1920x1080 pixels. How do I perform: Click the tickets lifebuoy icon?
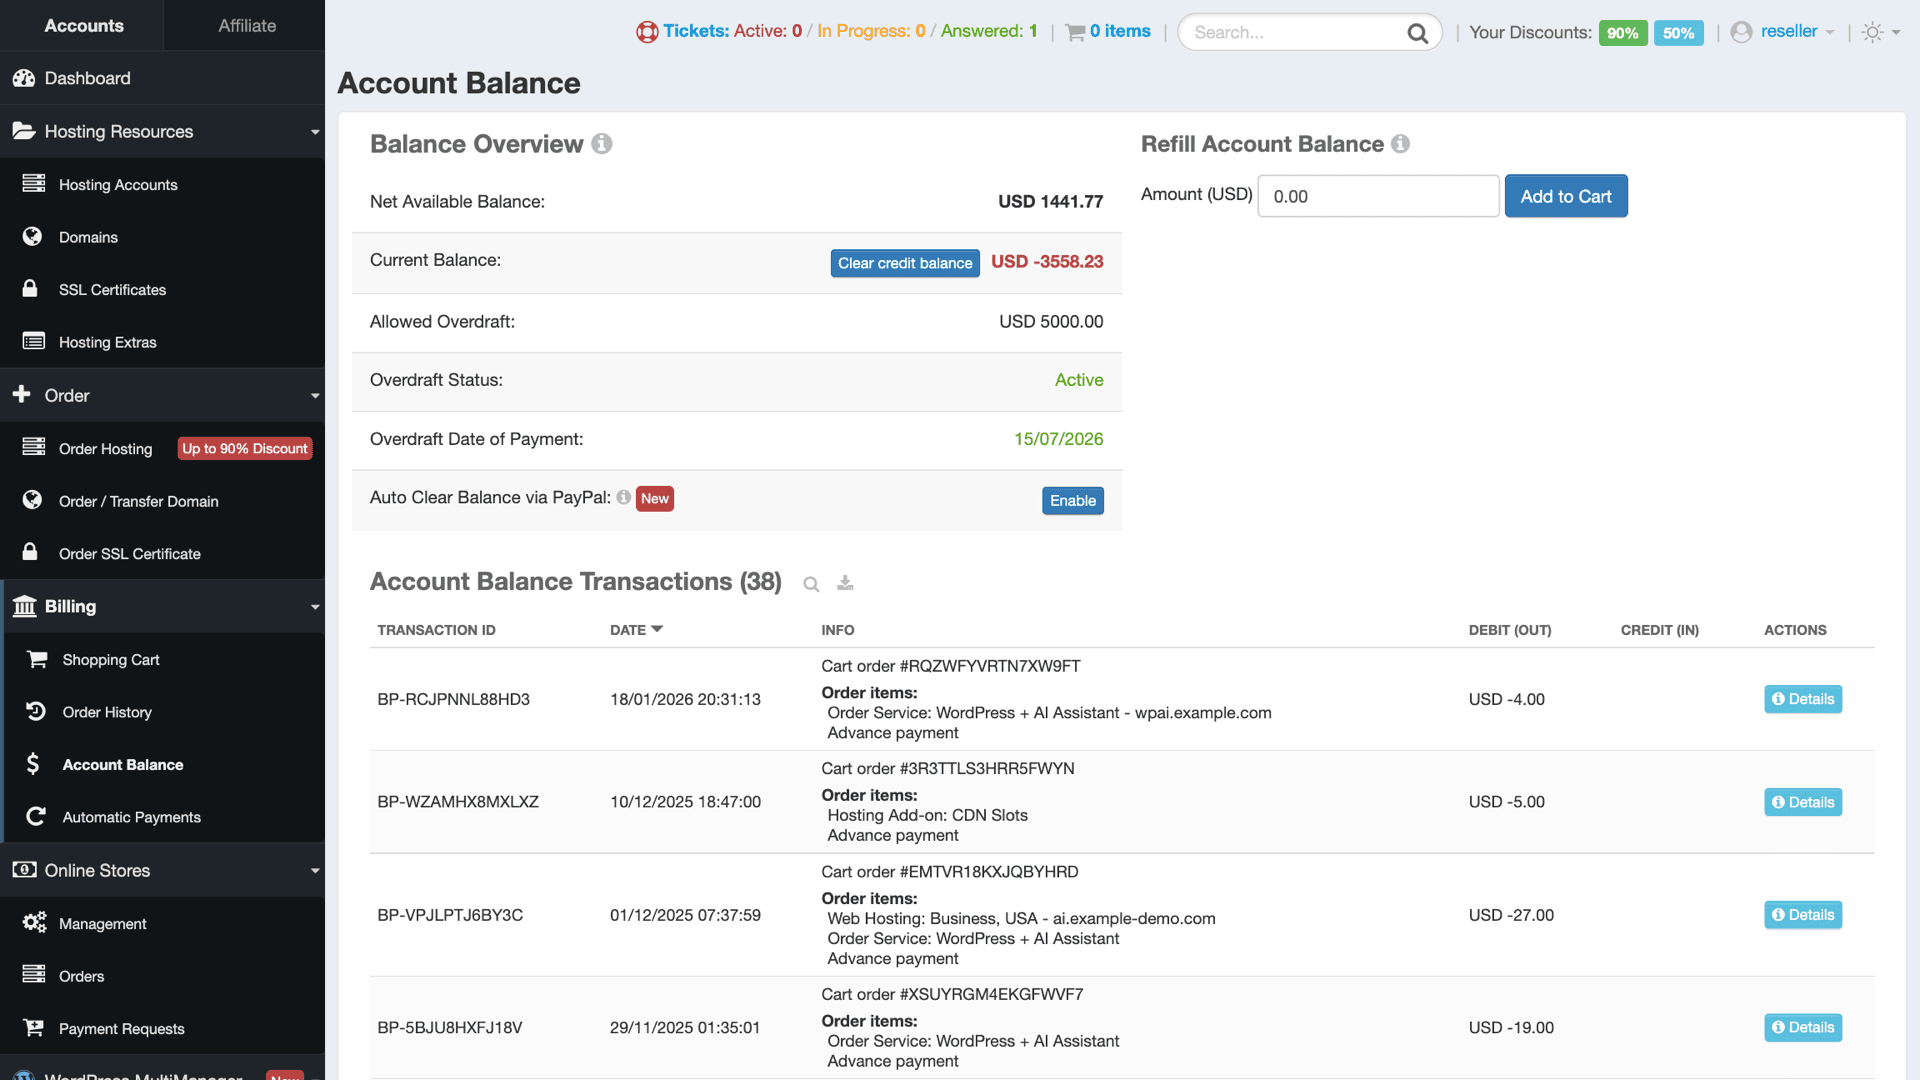coord(647,32)
